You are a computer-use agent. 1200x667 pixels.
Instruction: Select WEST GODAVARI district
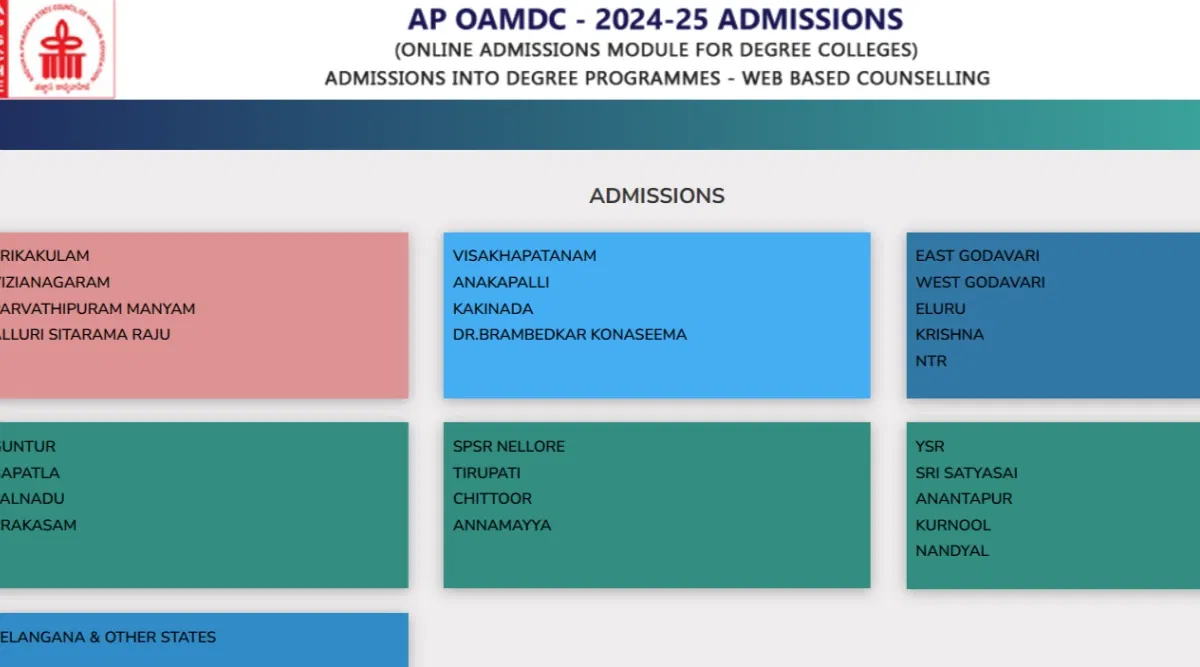click(980, 282)
